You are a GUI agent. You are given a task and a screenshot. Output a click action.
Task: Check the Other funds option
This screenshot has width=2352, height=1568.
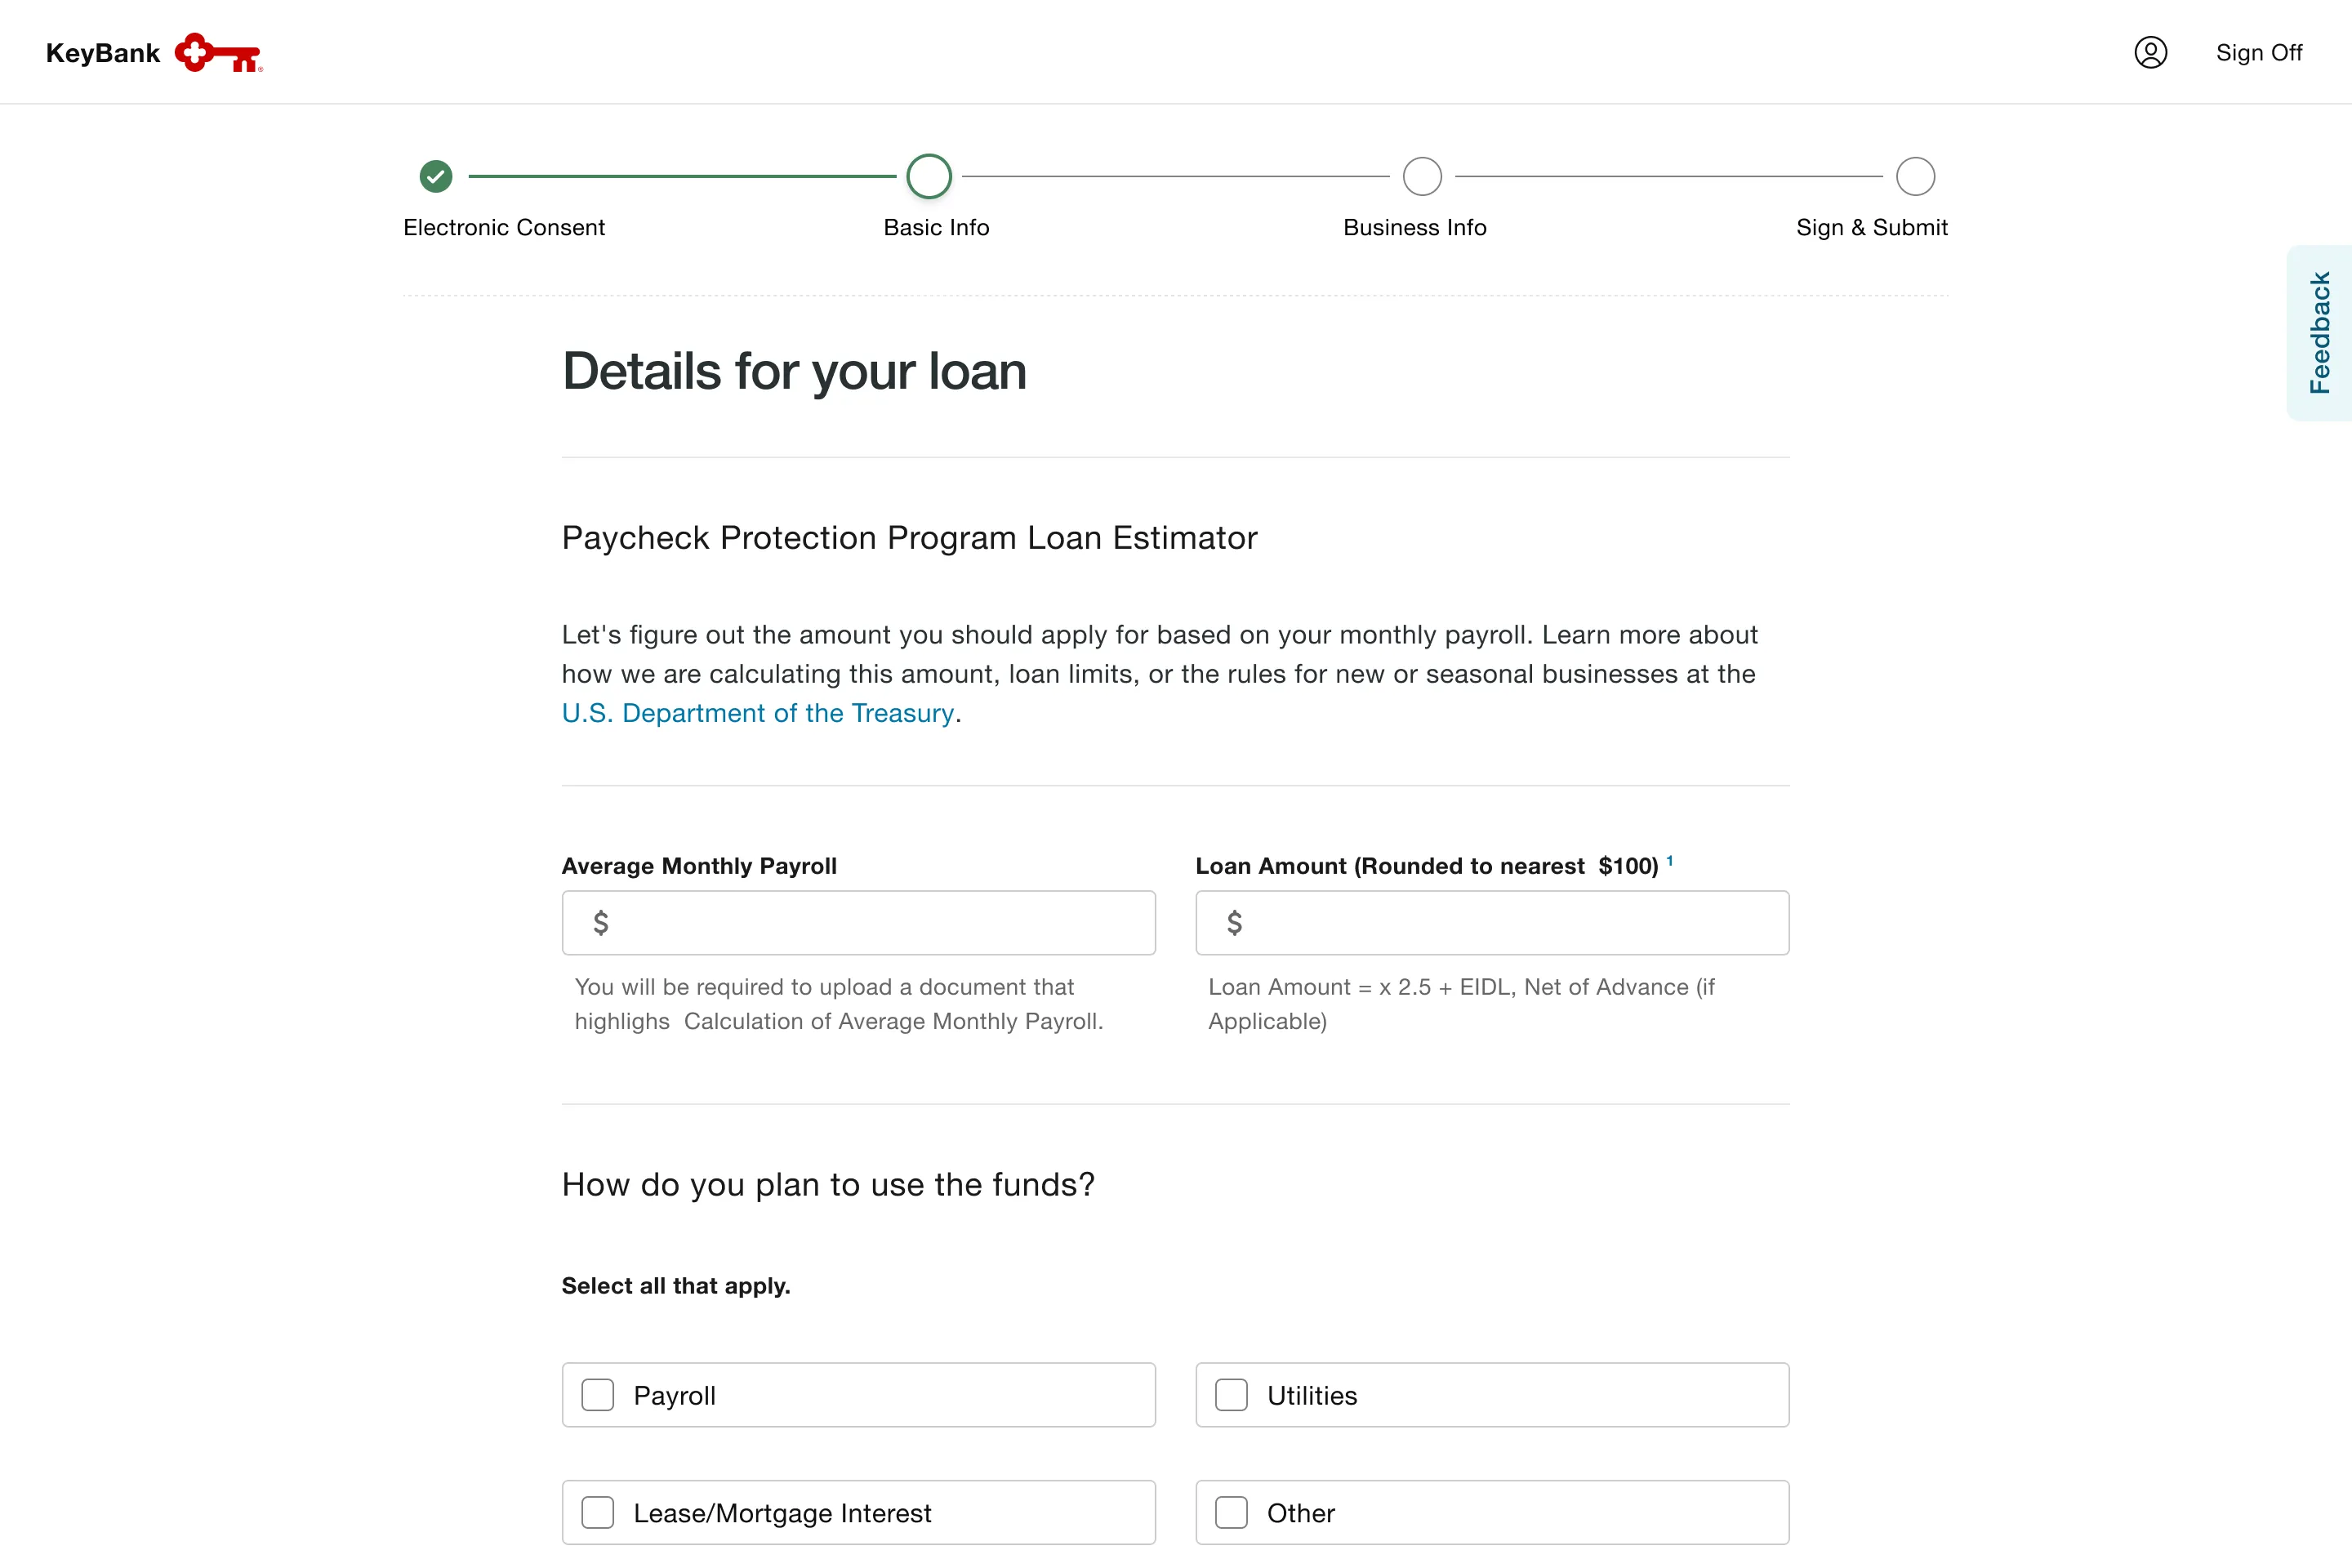pos(1231,1512)
